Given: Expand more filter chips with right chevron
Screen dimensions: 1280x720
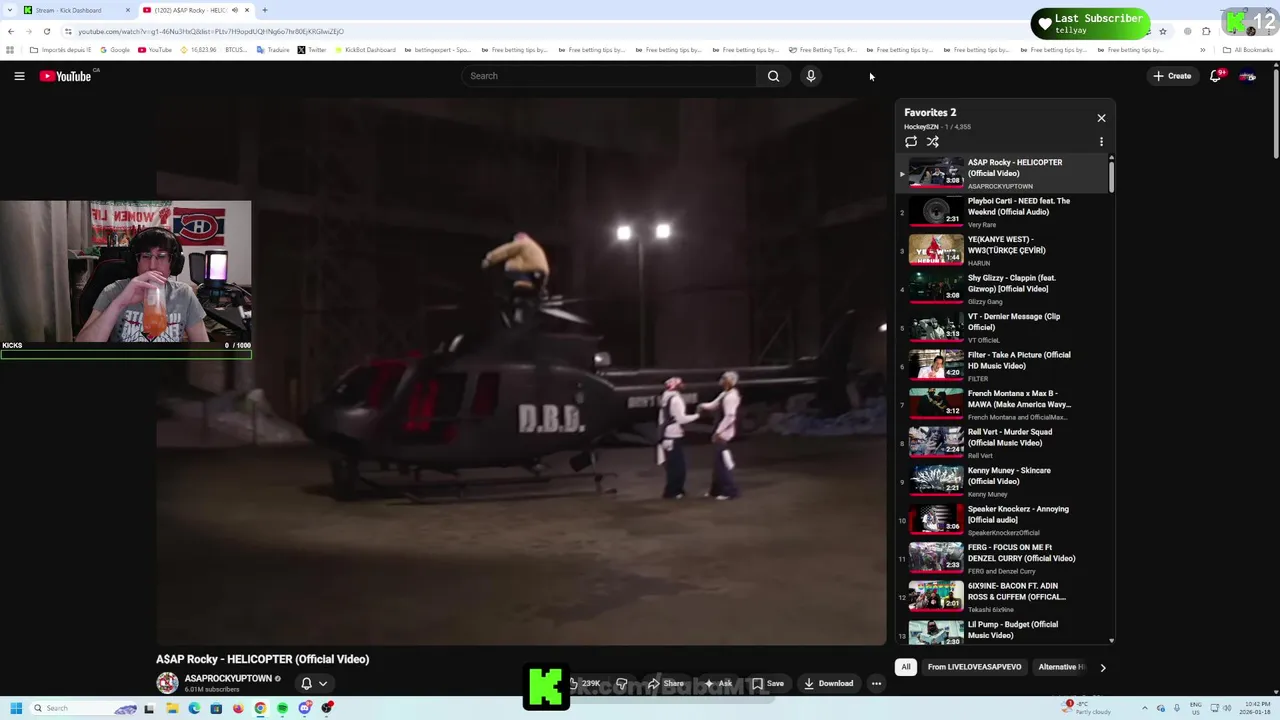Looking at the screenshot, I should coord(1103,667).
